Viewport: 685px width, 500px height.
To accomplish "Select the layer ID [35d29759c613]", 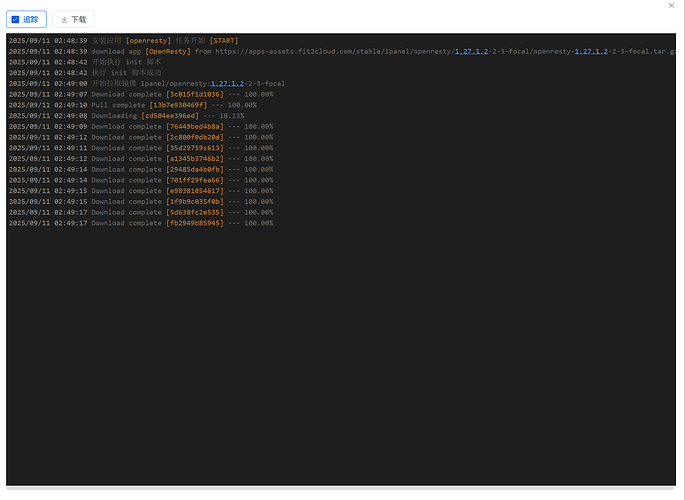I will (195, 148).
